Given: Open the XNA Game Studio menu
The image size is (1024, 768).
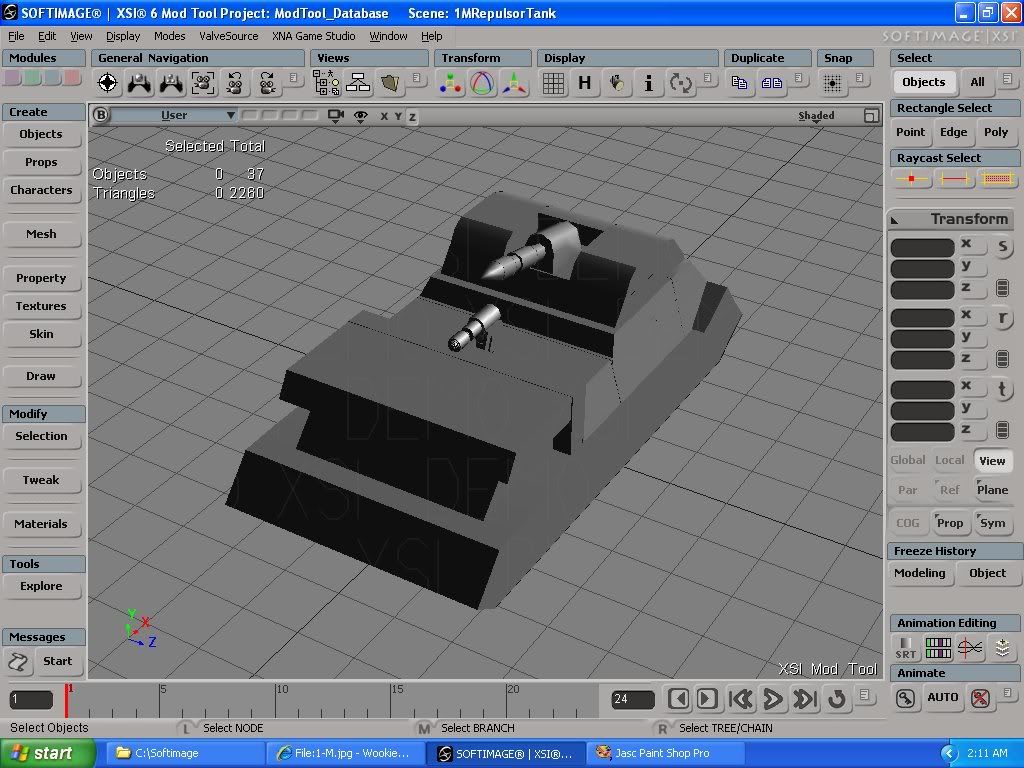Looking at the screenshot, I should click(x=313, y=36).
